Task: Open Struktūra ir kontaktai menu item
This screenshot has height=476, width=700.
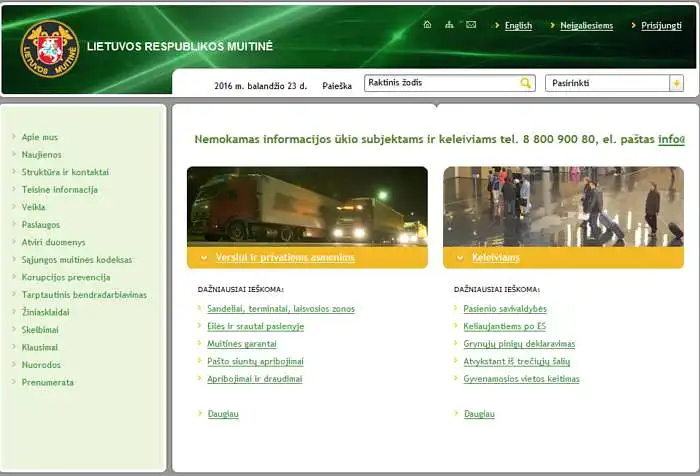Action: tap(65, 172)
